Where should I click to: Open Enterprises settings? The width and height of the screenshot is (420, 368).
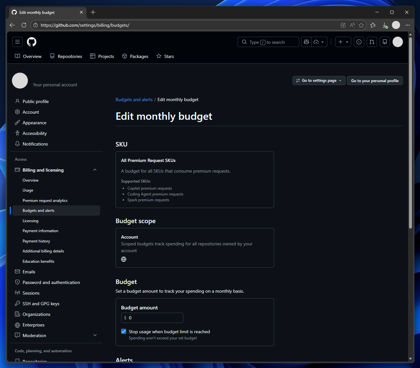33,325
